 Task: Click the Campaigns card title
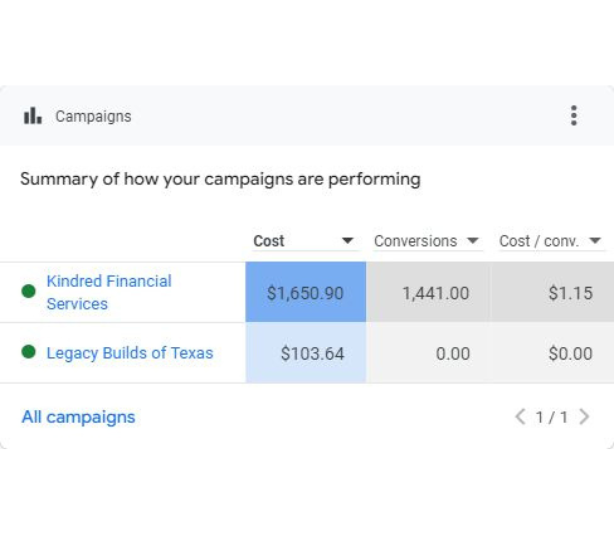(x=93, y=116)
